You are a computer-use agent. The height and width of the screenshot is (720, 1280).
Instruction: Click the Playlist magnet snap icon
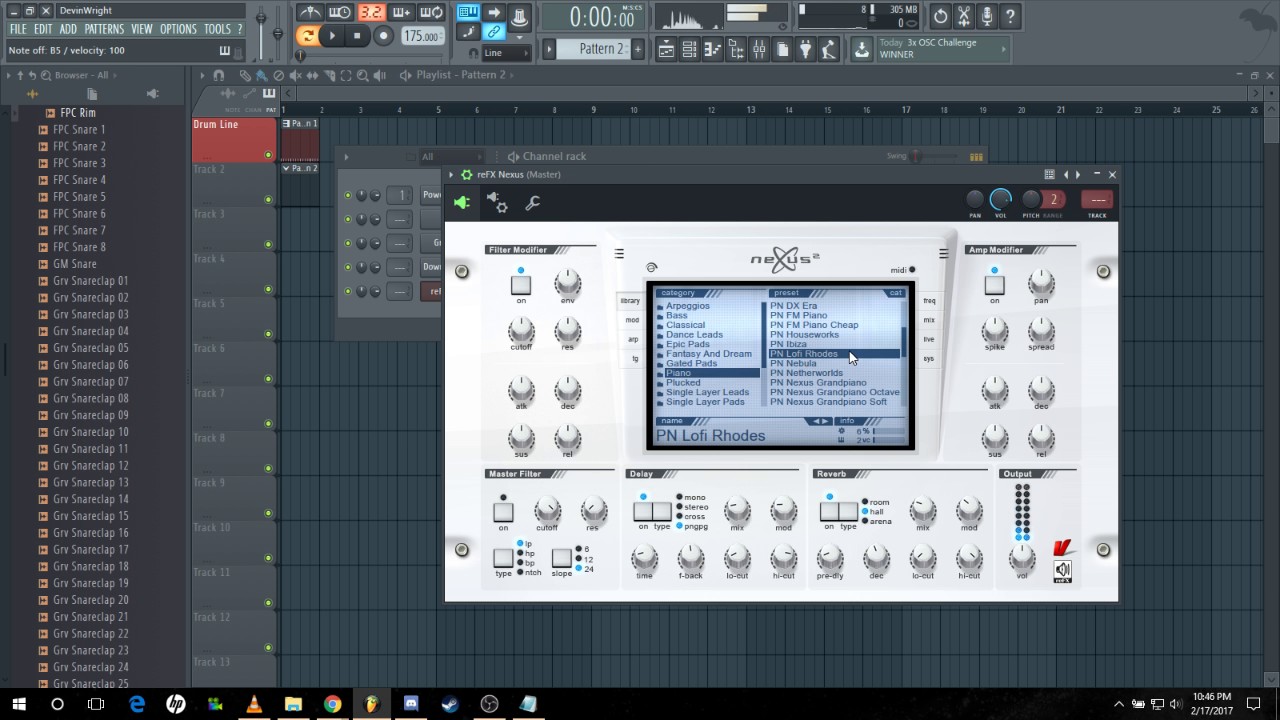coord(218,75)
